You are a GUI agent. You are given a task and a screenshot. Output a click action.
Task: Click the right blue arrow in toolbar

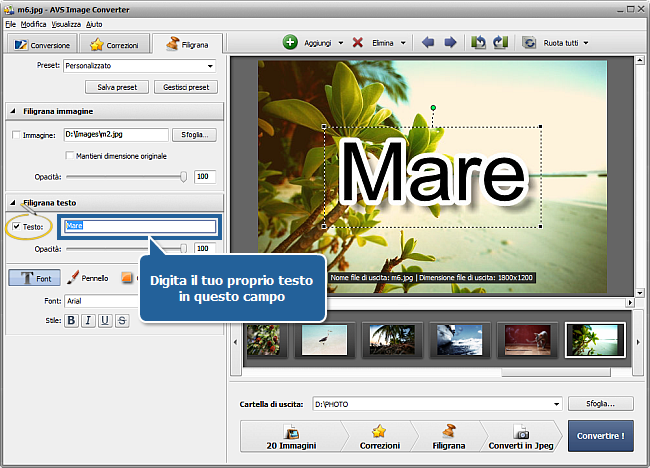coord(450,43)
